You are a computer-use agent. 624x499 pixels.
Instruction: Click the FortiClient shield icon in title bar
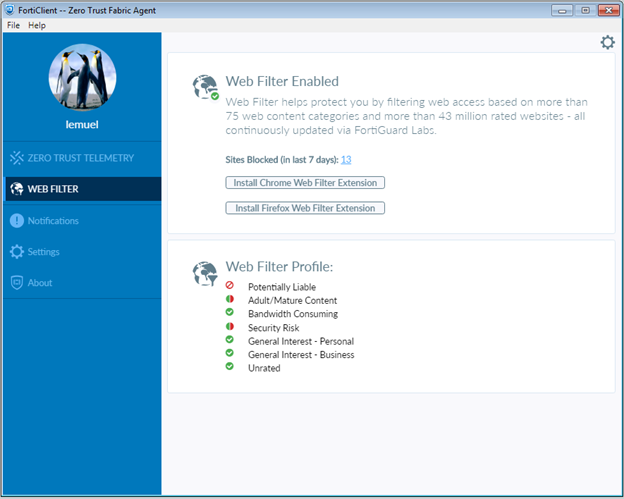tap(10, 10)
